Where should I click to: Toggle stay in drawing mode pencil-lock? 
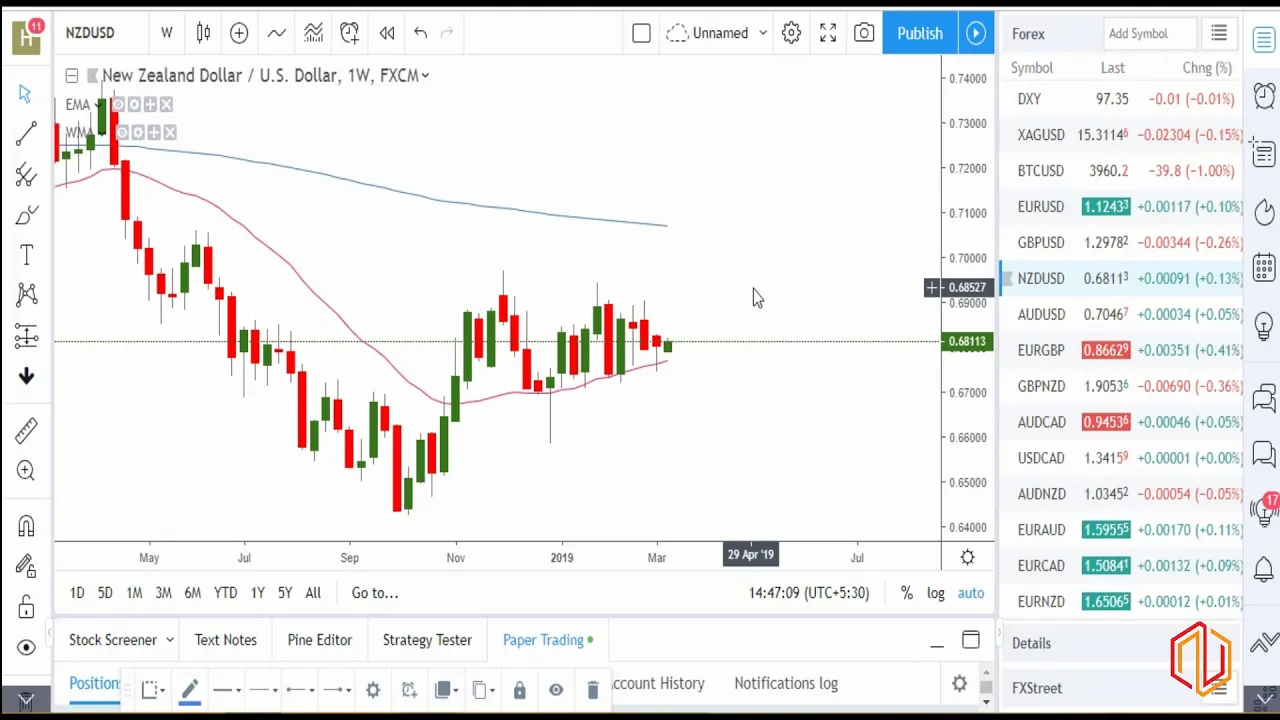(x=26, y=566)
